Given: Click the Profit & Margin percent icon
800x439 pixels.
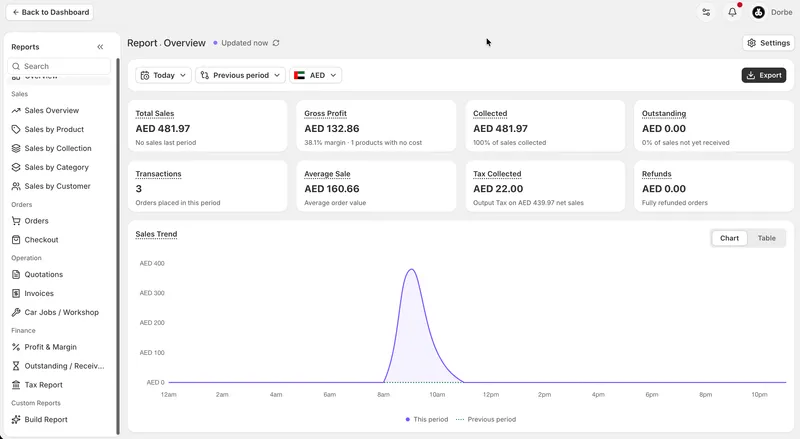Looking at the screenshot, I should click(16, 347).
